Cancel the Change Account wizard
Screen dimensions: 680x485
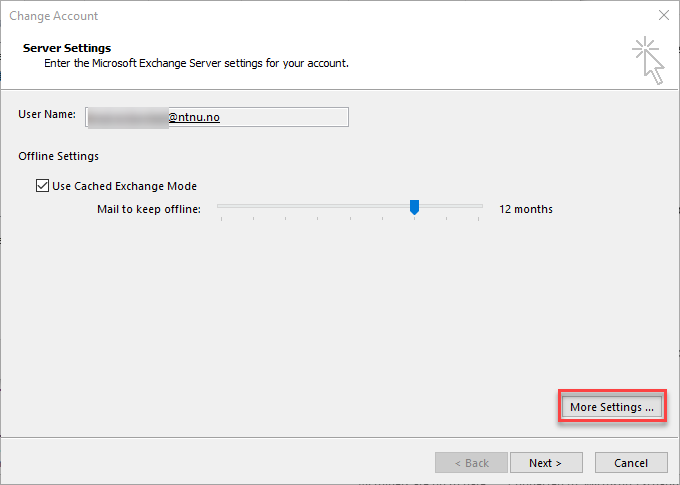tap(631, 463)
